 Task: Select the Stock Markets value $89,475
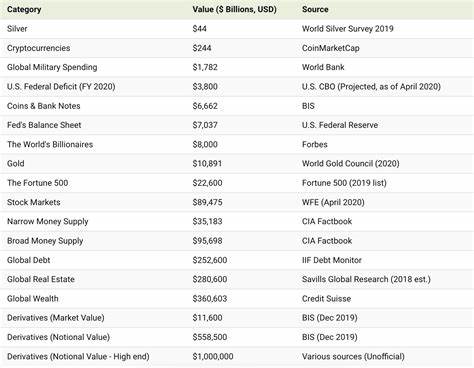tap(207, 202)
